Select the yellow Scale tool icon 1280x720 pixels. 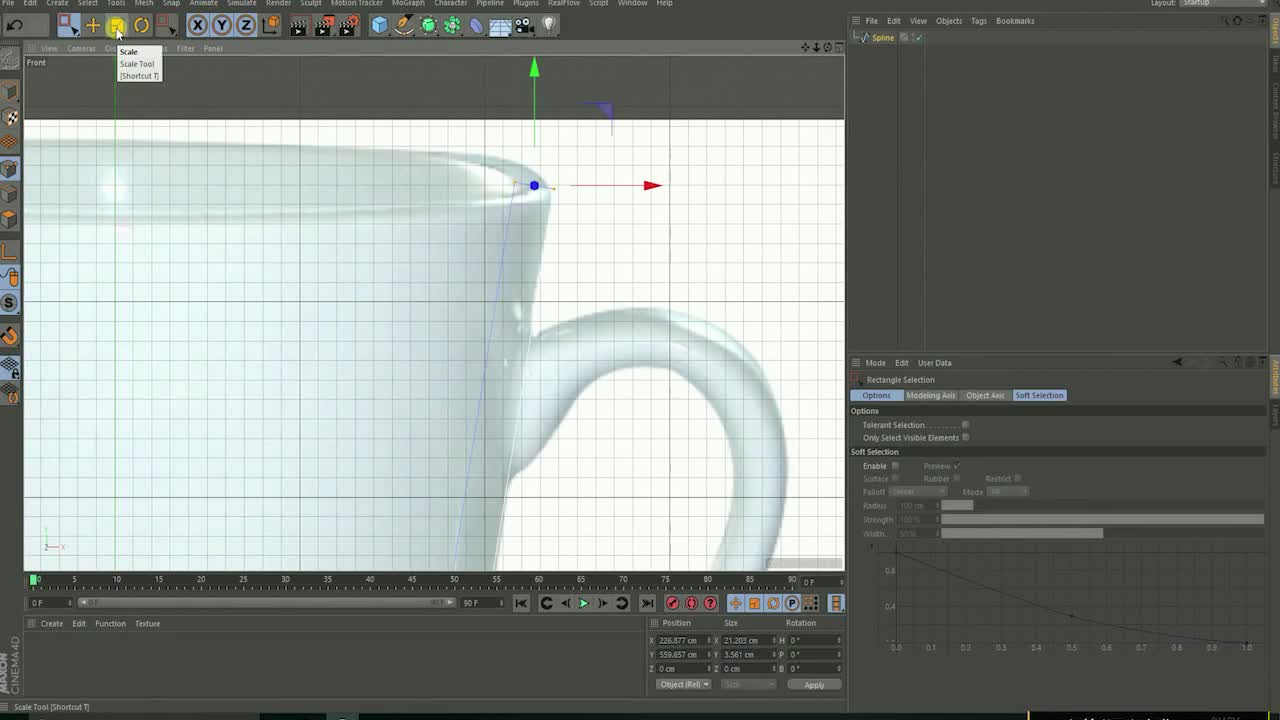coord(116,25)
